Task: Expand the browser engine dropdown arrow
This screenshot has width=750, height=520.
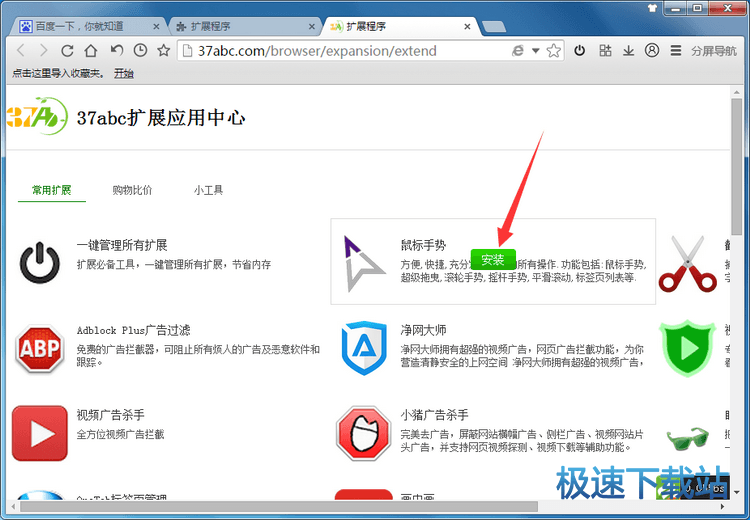Action: coord(536,50)
